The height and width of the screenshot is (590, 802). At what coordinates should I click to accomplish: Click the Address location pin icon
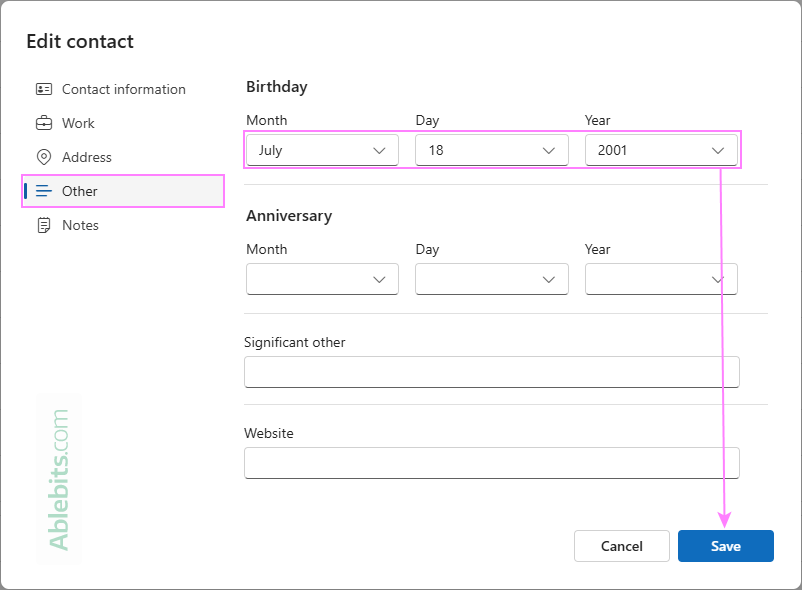click(44, 157)
